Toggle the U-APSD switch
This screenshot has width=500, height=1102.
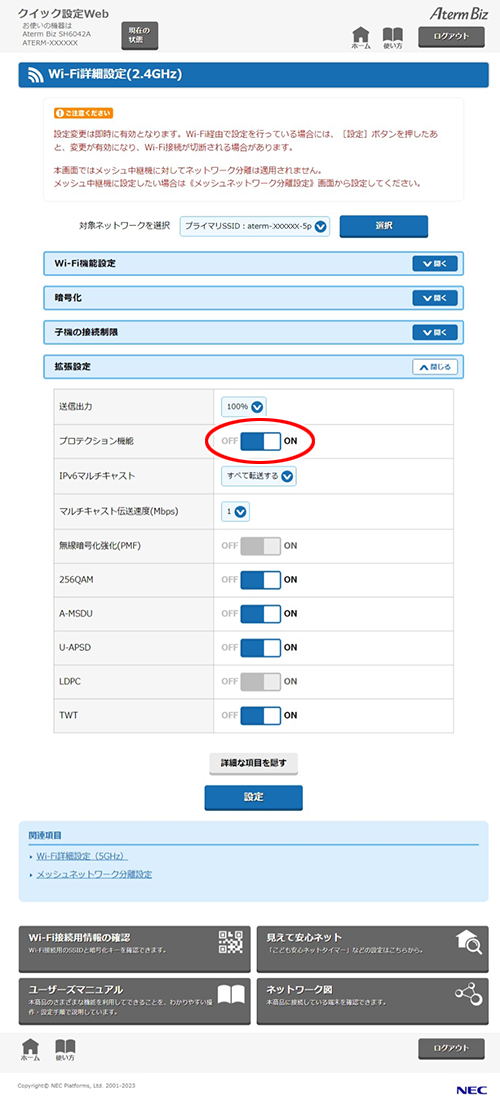pyautogui.click(x=260, y=647)
